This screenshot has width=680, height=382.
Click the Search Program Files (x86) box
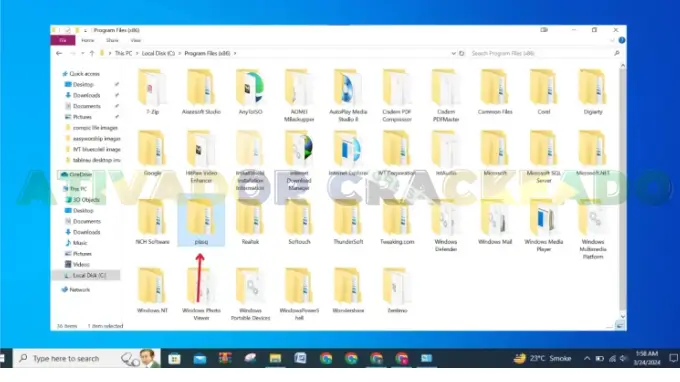[545, 53]
